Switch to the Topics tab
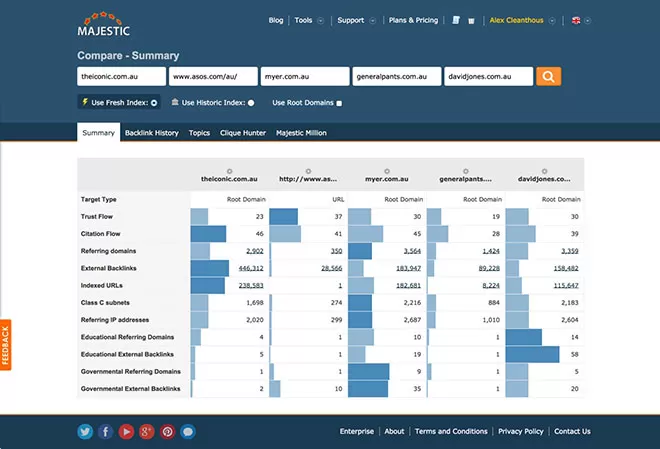Viewport: 660px width, 449px height. click(x=199, y=133)
